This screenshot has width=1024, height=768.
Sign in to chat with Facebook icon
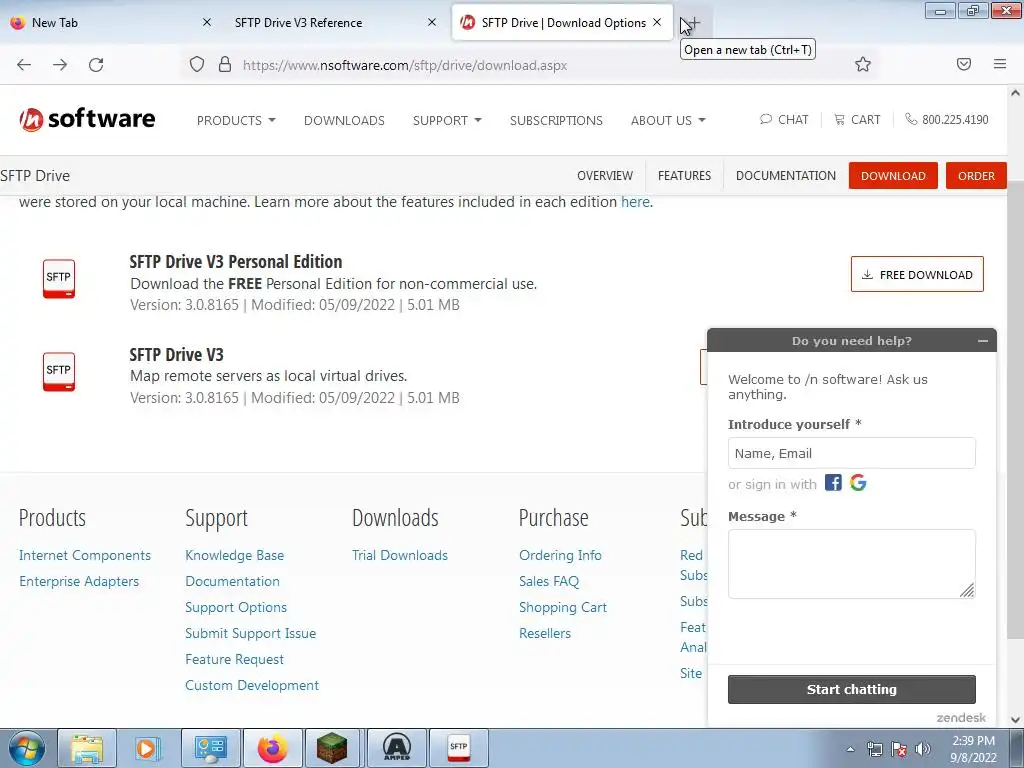(833, 483)
